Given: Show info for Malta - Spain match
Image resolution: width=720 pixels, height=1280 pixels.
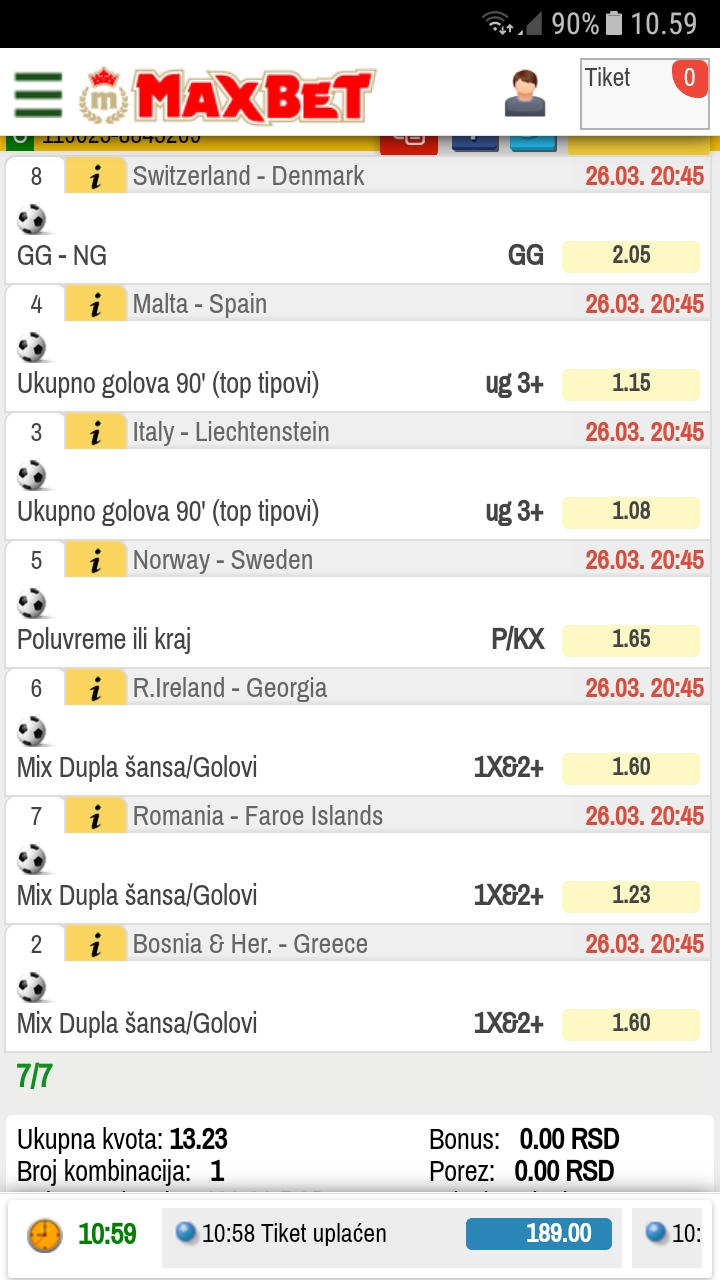Looking at the screenshot, I should coord(96,304).
